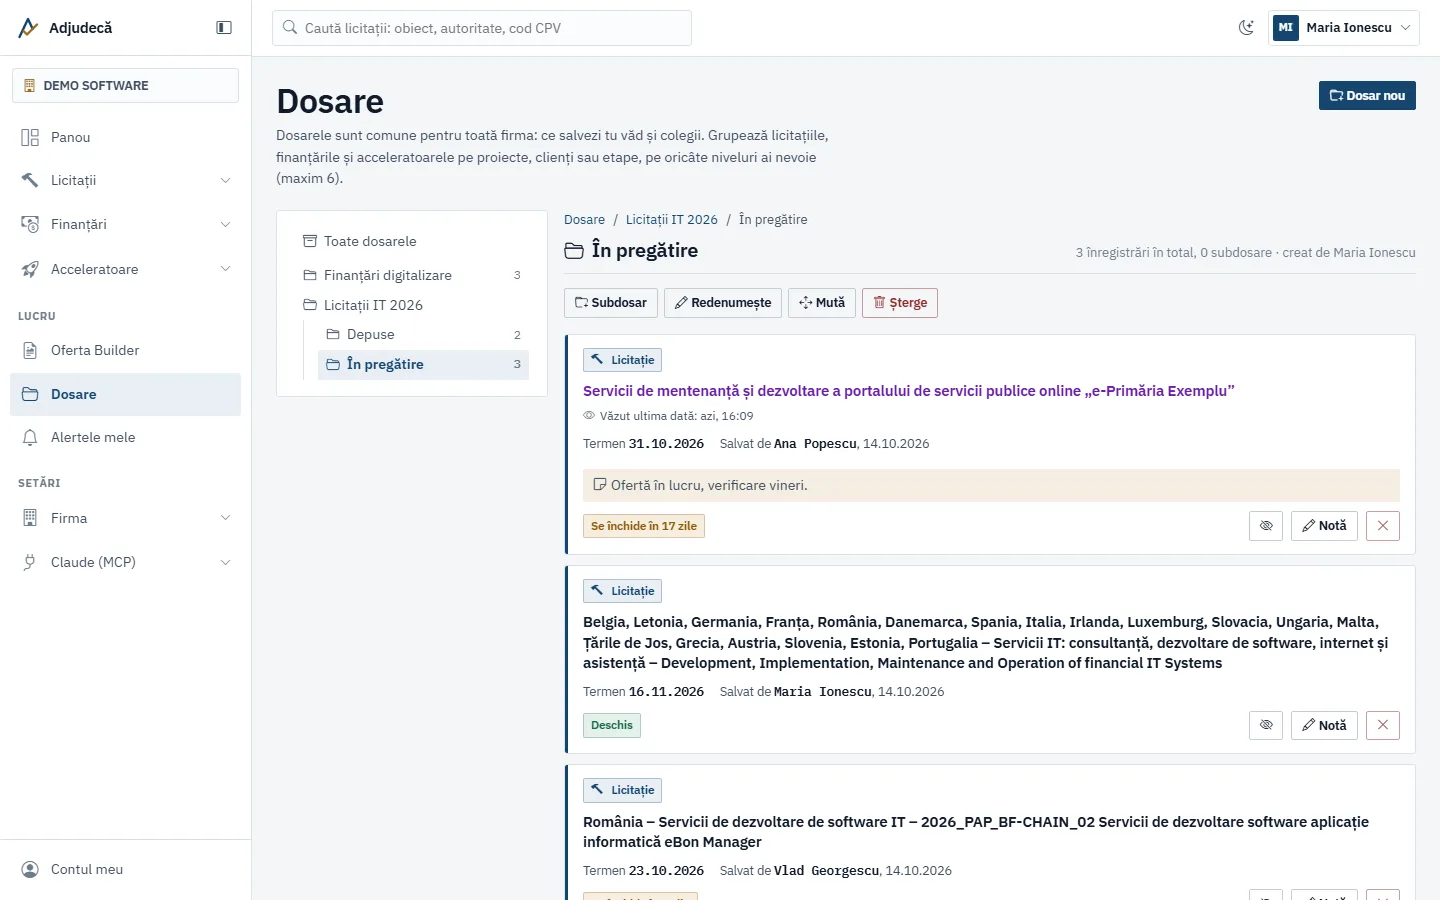Click Redenumește folder button
1440x900 pixels.
[x=723, y=303]
